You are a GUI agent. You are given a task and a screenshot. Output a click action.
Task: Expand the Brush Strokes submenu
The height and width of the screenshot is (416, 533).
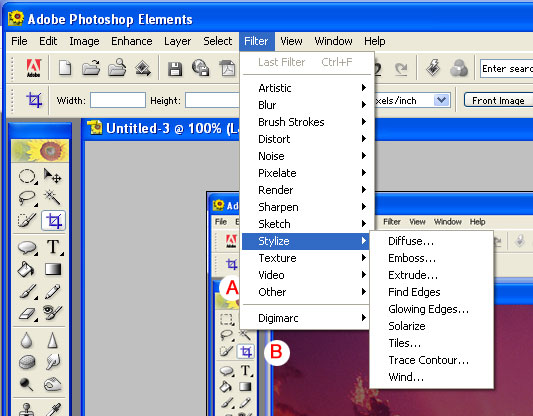point(308,122)
